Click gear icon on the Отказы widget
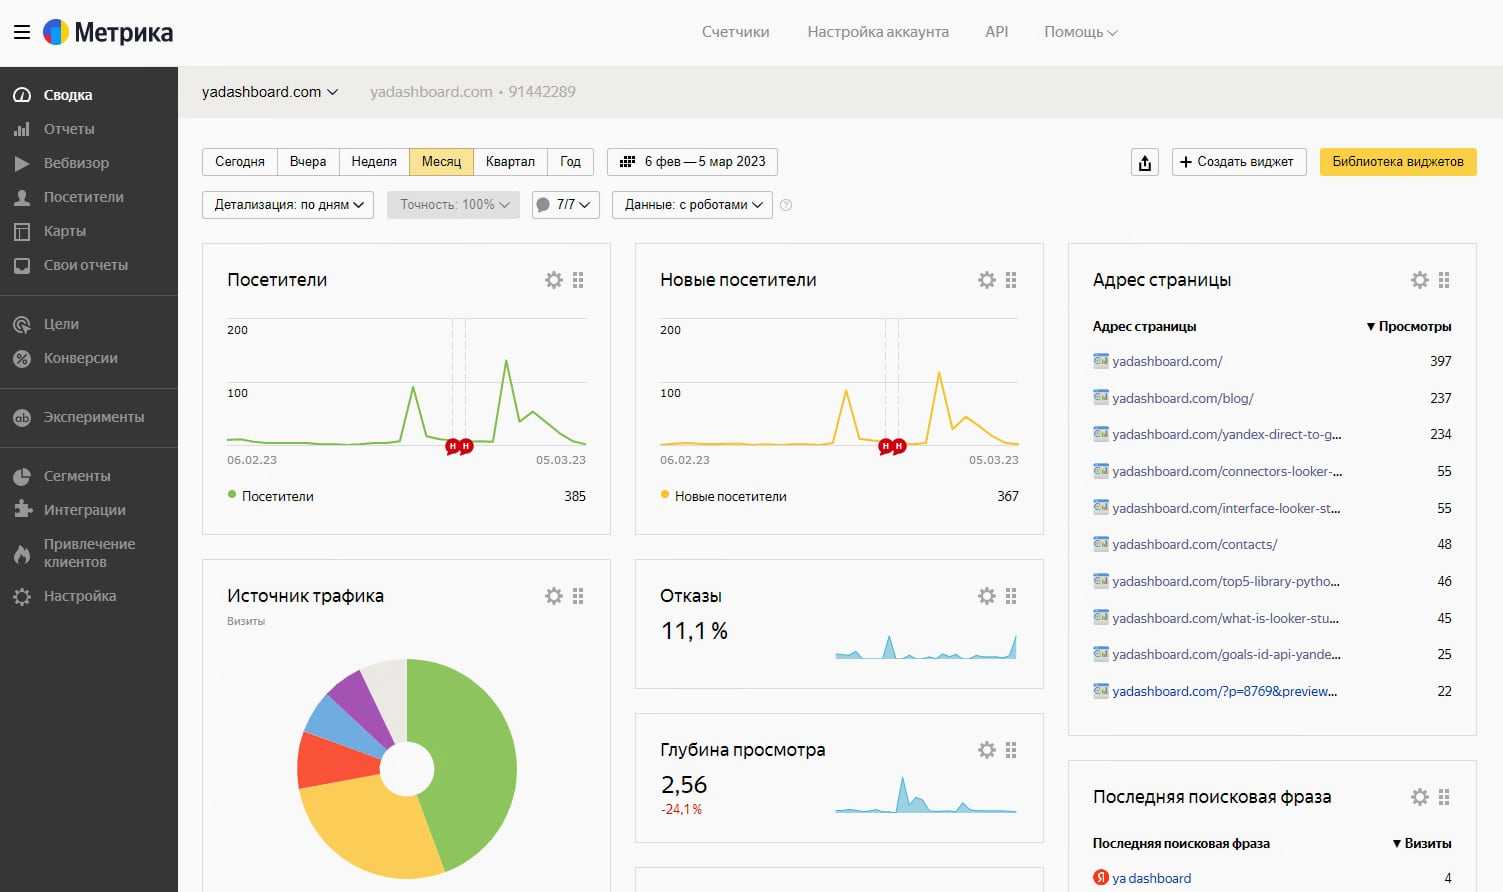Viewport: 1503px width, 892px height. pos(986,596)
